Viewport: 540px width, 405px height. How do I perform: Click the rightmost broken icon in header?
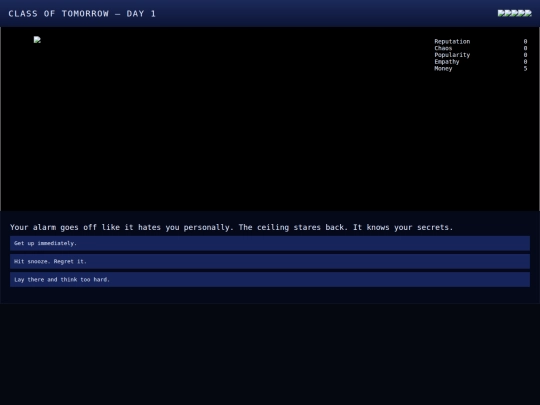pyautogui.click(x=528, y=13)
